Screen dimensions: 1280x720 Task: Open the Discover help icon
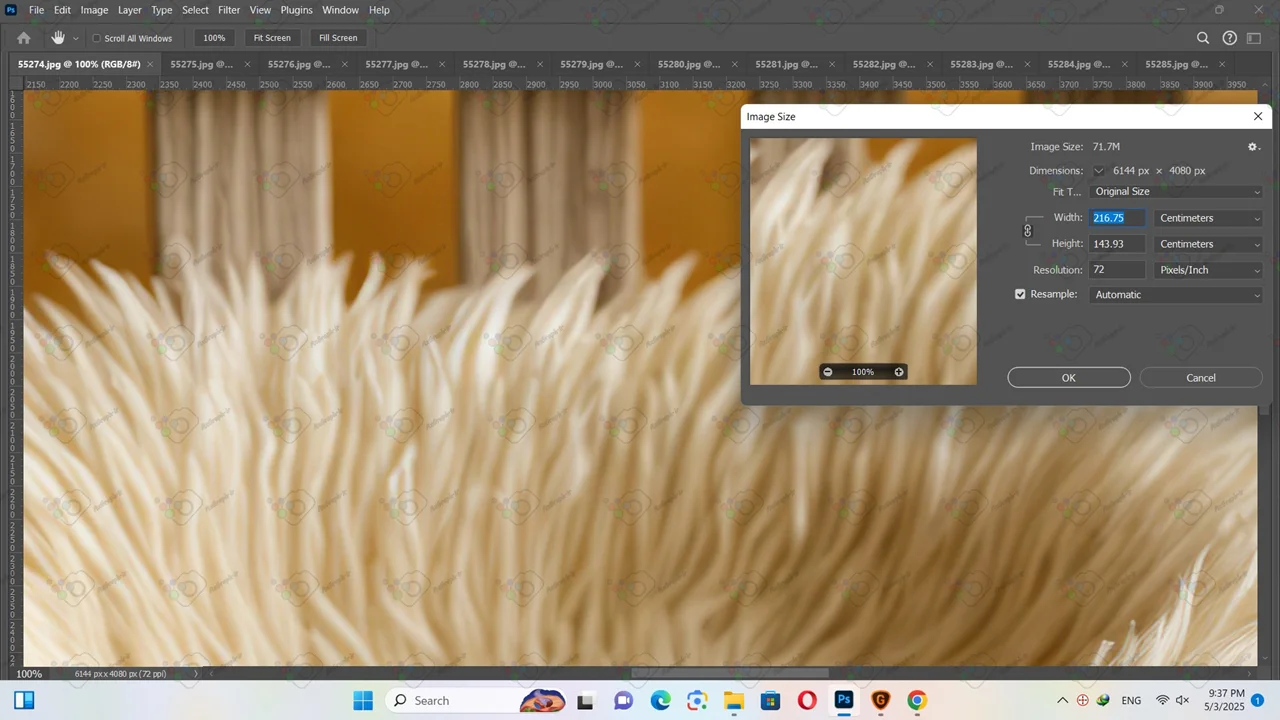[1230, 38]
